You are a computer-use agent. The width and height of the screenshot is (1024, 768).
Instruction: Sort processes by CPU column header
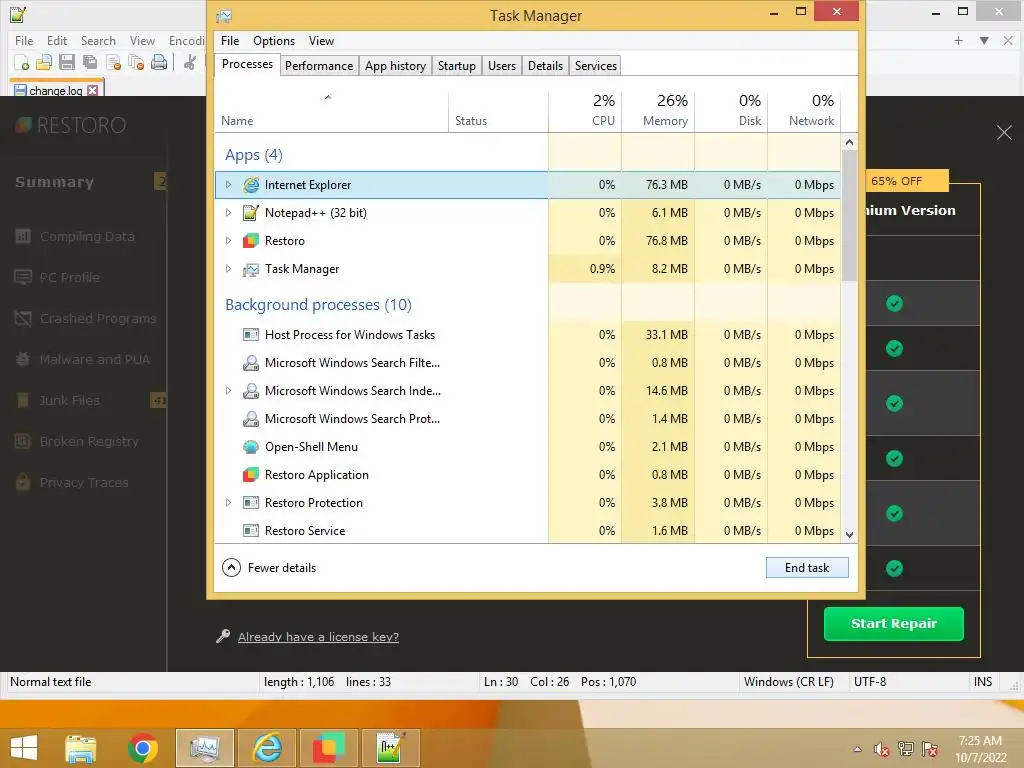585,111
